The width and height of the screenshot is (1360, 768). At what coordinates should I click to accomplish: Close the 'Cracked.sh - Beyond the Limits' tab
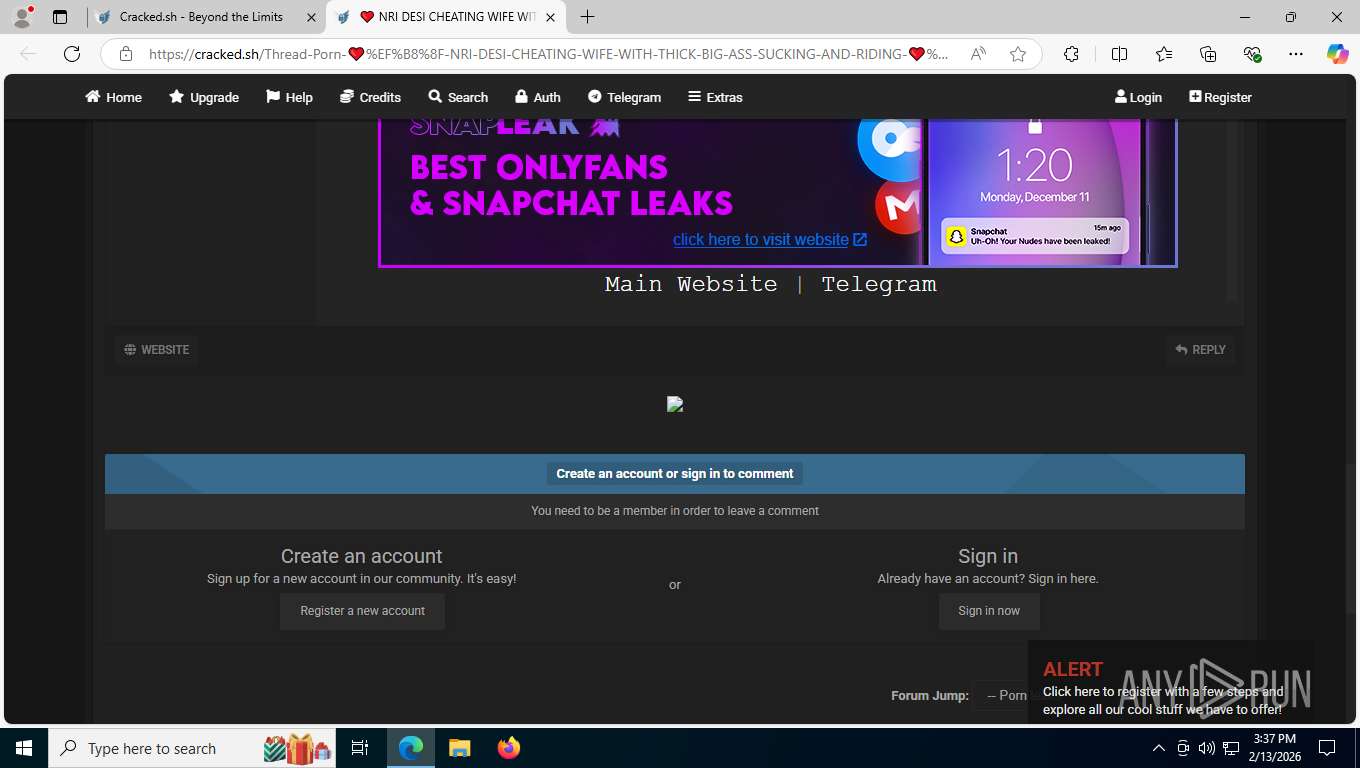coord(310,17)
